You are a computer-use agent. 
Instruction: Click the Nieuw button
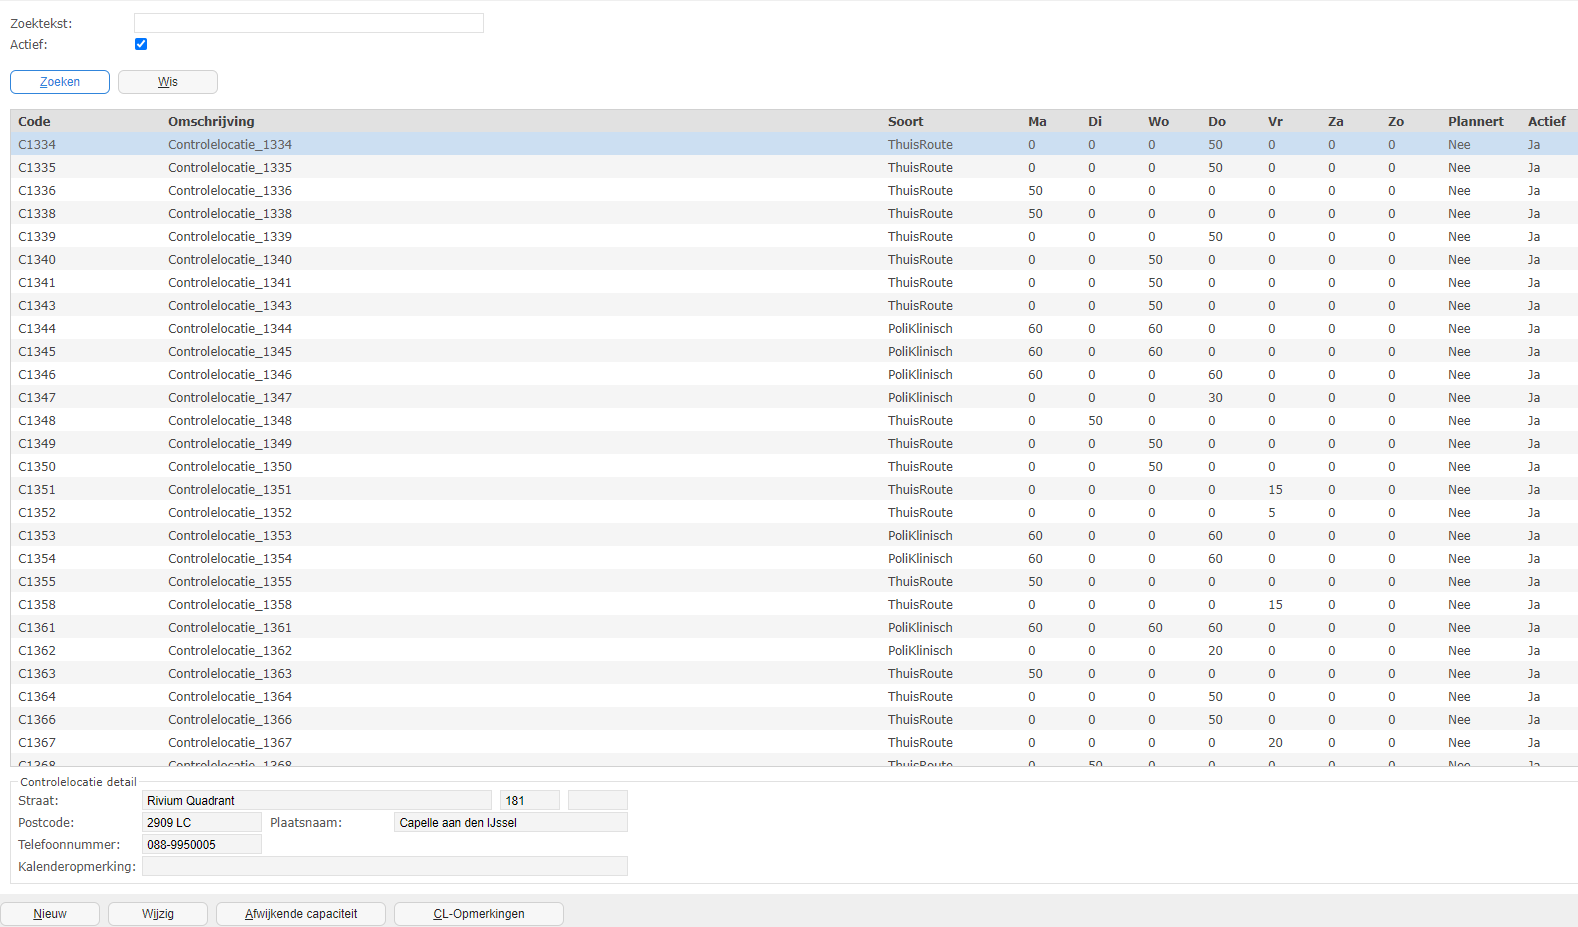point(50,914)
